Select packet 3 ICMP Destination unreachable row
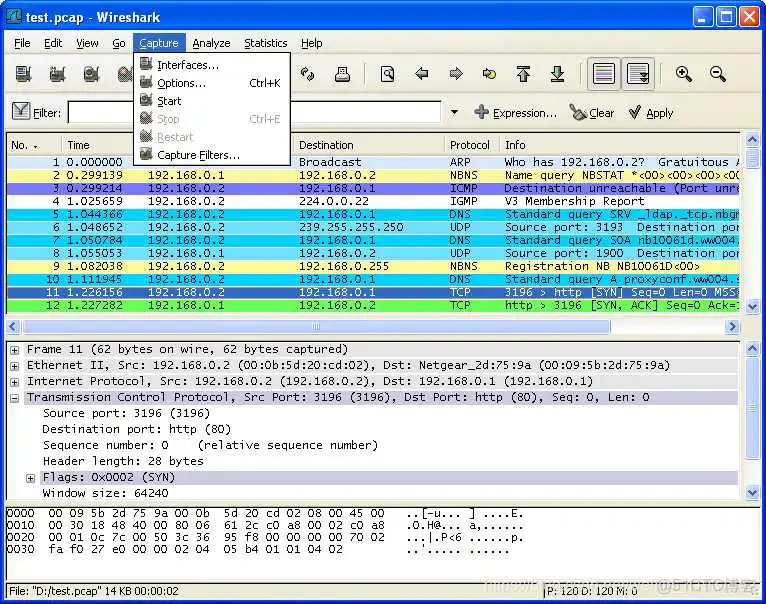The width and height of the screenshot is (766, 604). [x=373, y=188]
